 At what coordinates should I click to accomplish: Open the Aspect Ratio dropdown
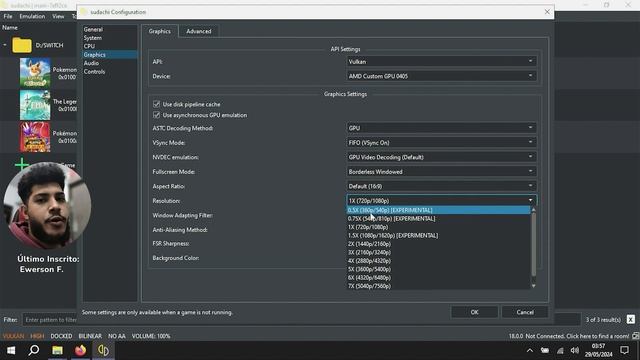pyautogui.click(x=441, y=186)
